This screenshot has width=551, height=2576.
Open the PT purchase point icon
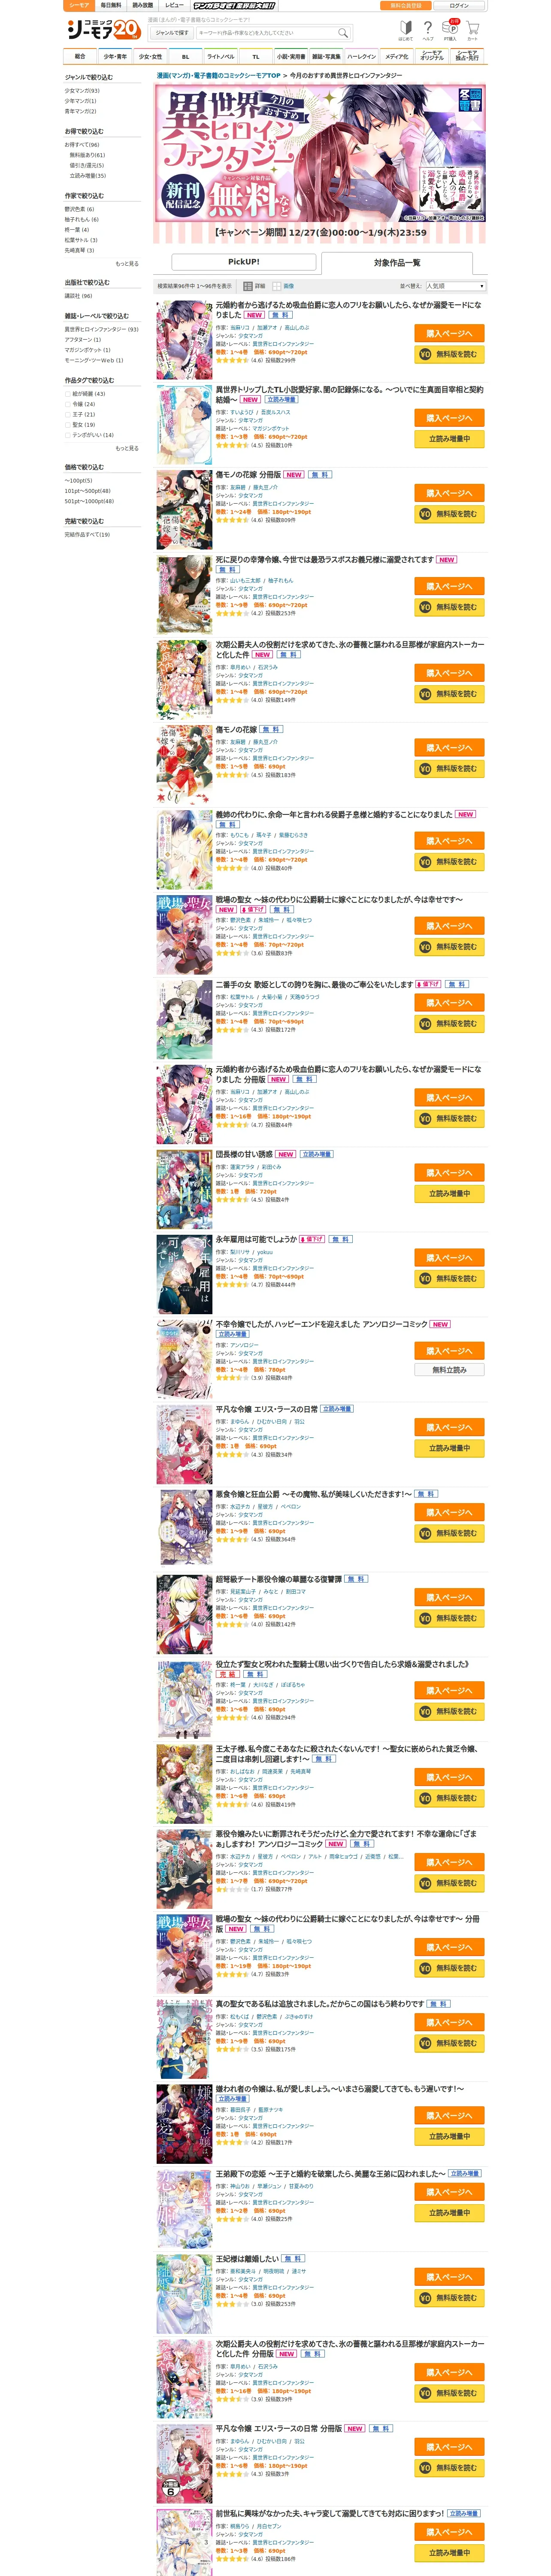(450, 30)
